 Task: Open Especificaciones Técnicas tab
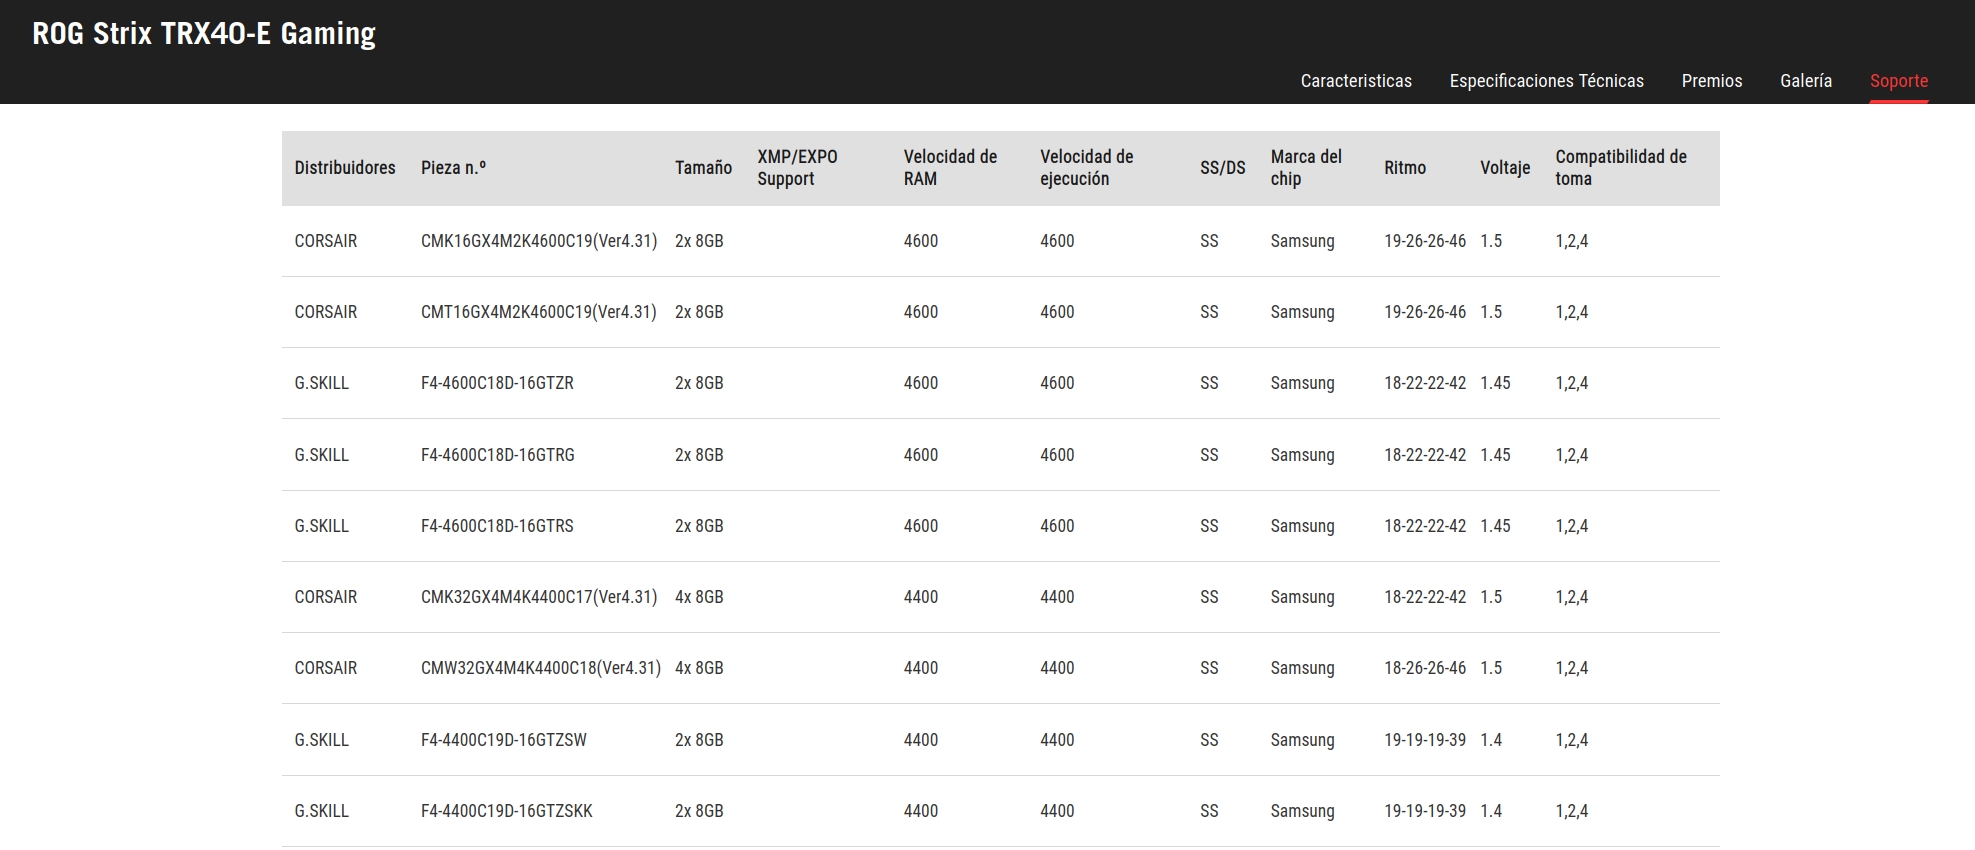1546,81
